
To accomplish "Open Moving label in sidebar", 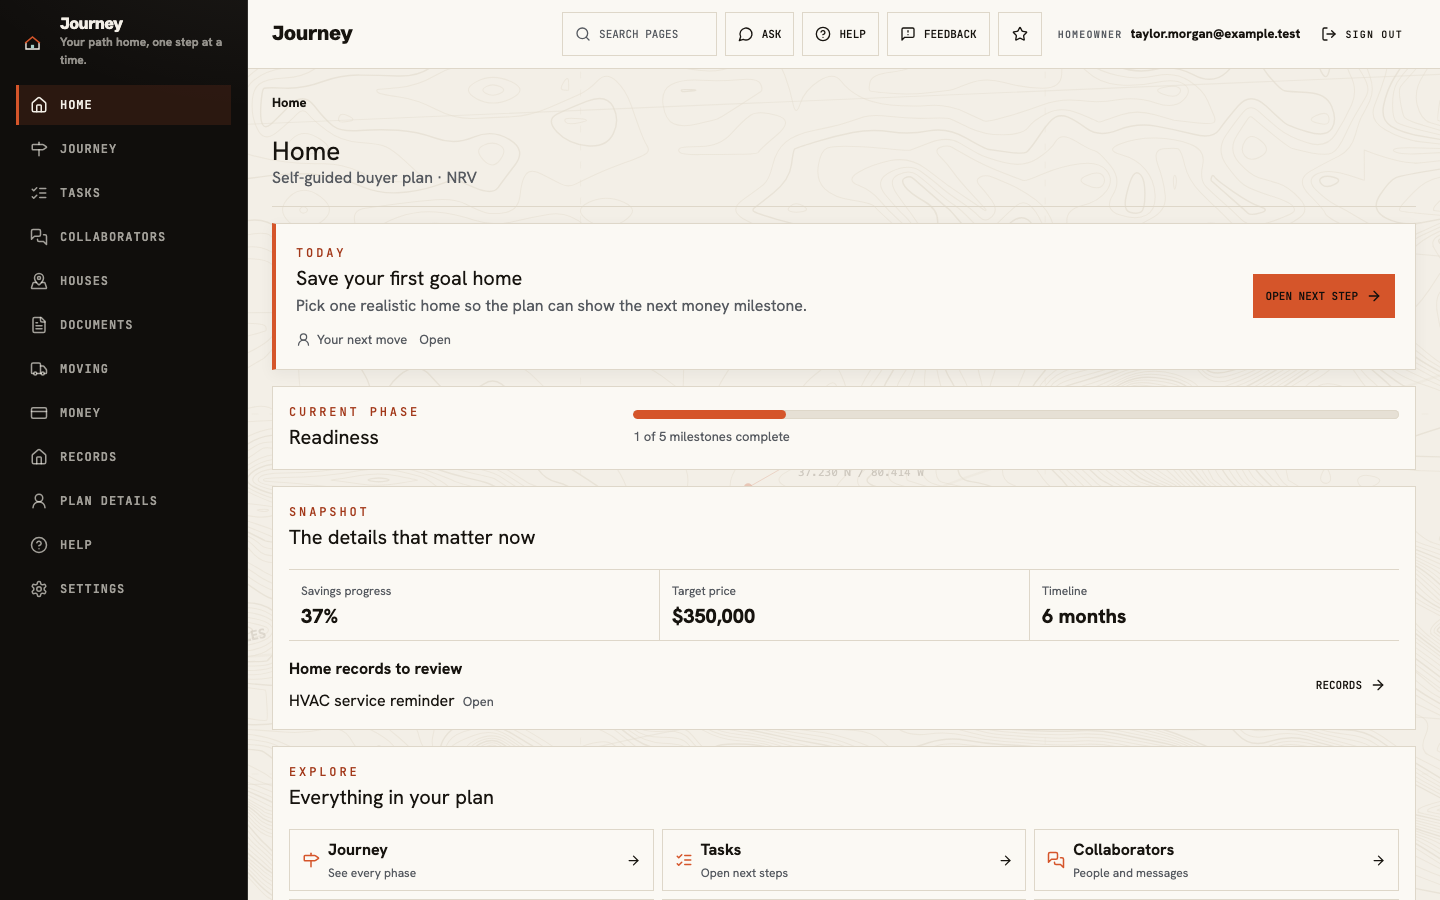I will click(x=84, y=369).
